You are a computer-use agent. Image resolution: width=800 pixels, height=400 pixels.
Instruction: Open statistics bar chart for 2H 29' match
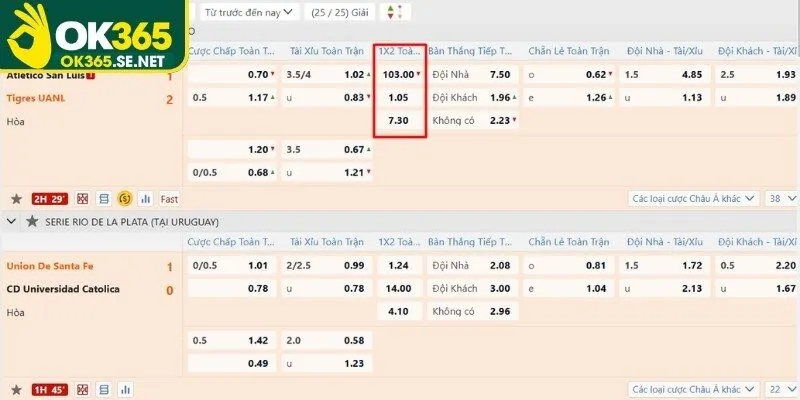tap(146, 199)
